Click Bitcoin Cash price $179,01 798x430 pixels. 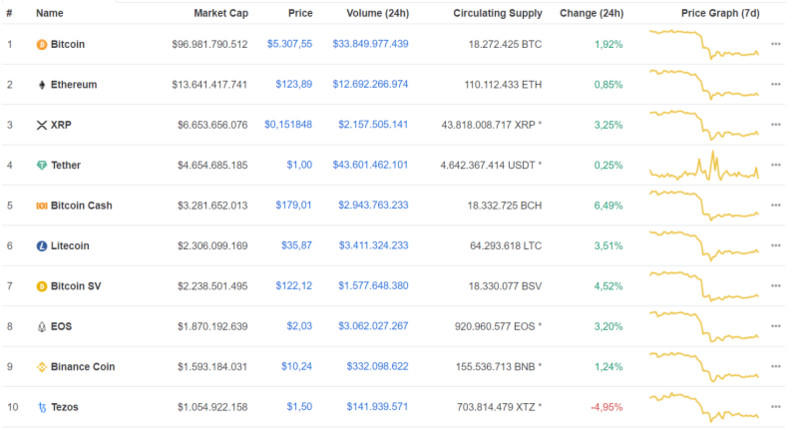click(294, 205)
